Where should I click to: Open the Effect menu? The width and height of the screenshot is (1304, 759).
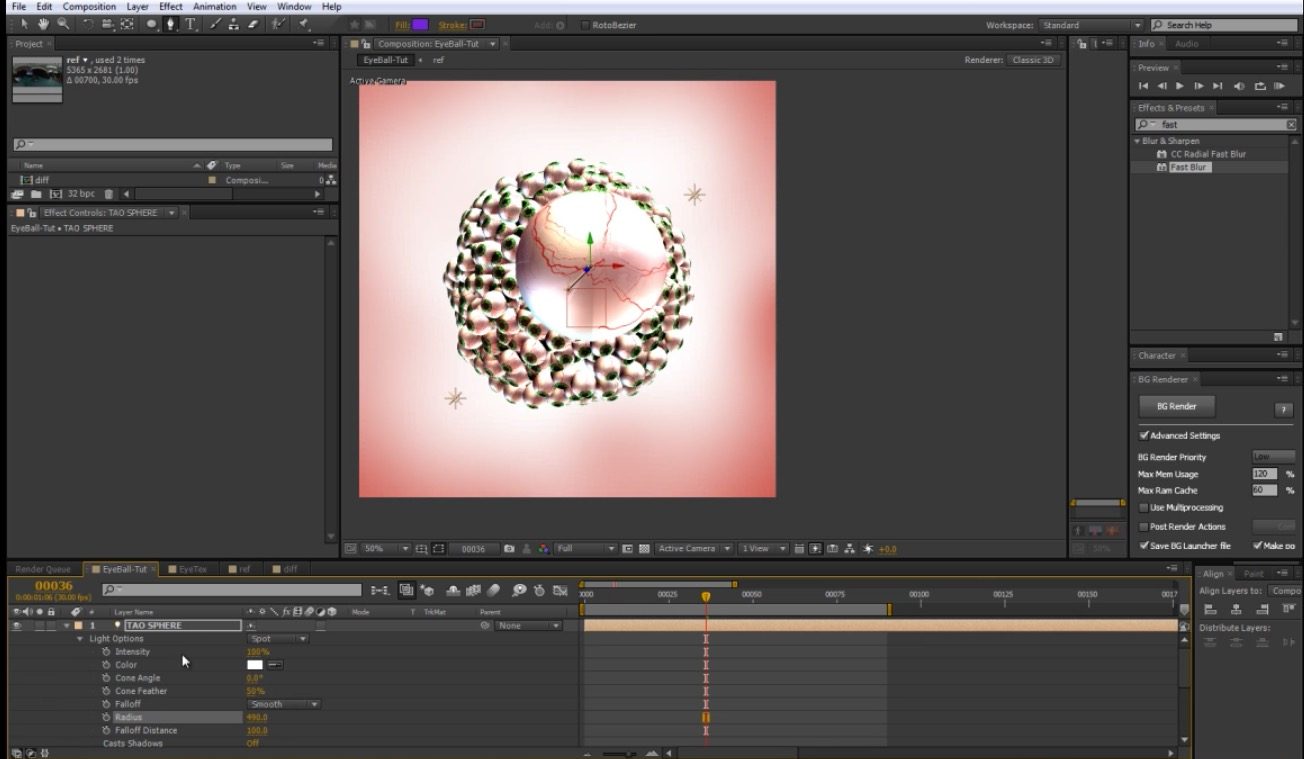(171, 6)
